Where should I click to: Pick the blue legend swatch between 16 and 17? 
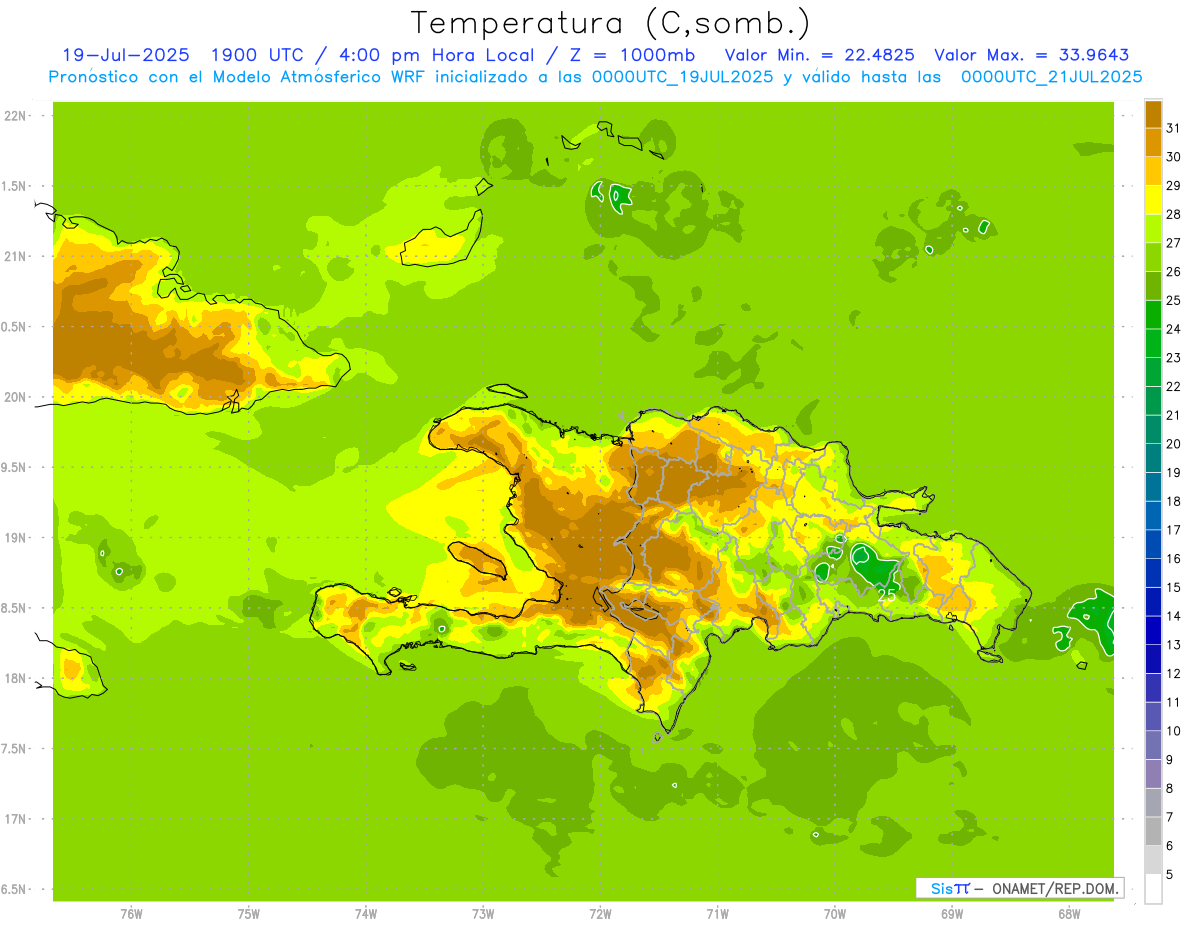click(x=1153, y=545)
